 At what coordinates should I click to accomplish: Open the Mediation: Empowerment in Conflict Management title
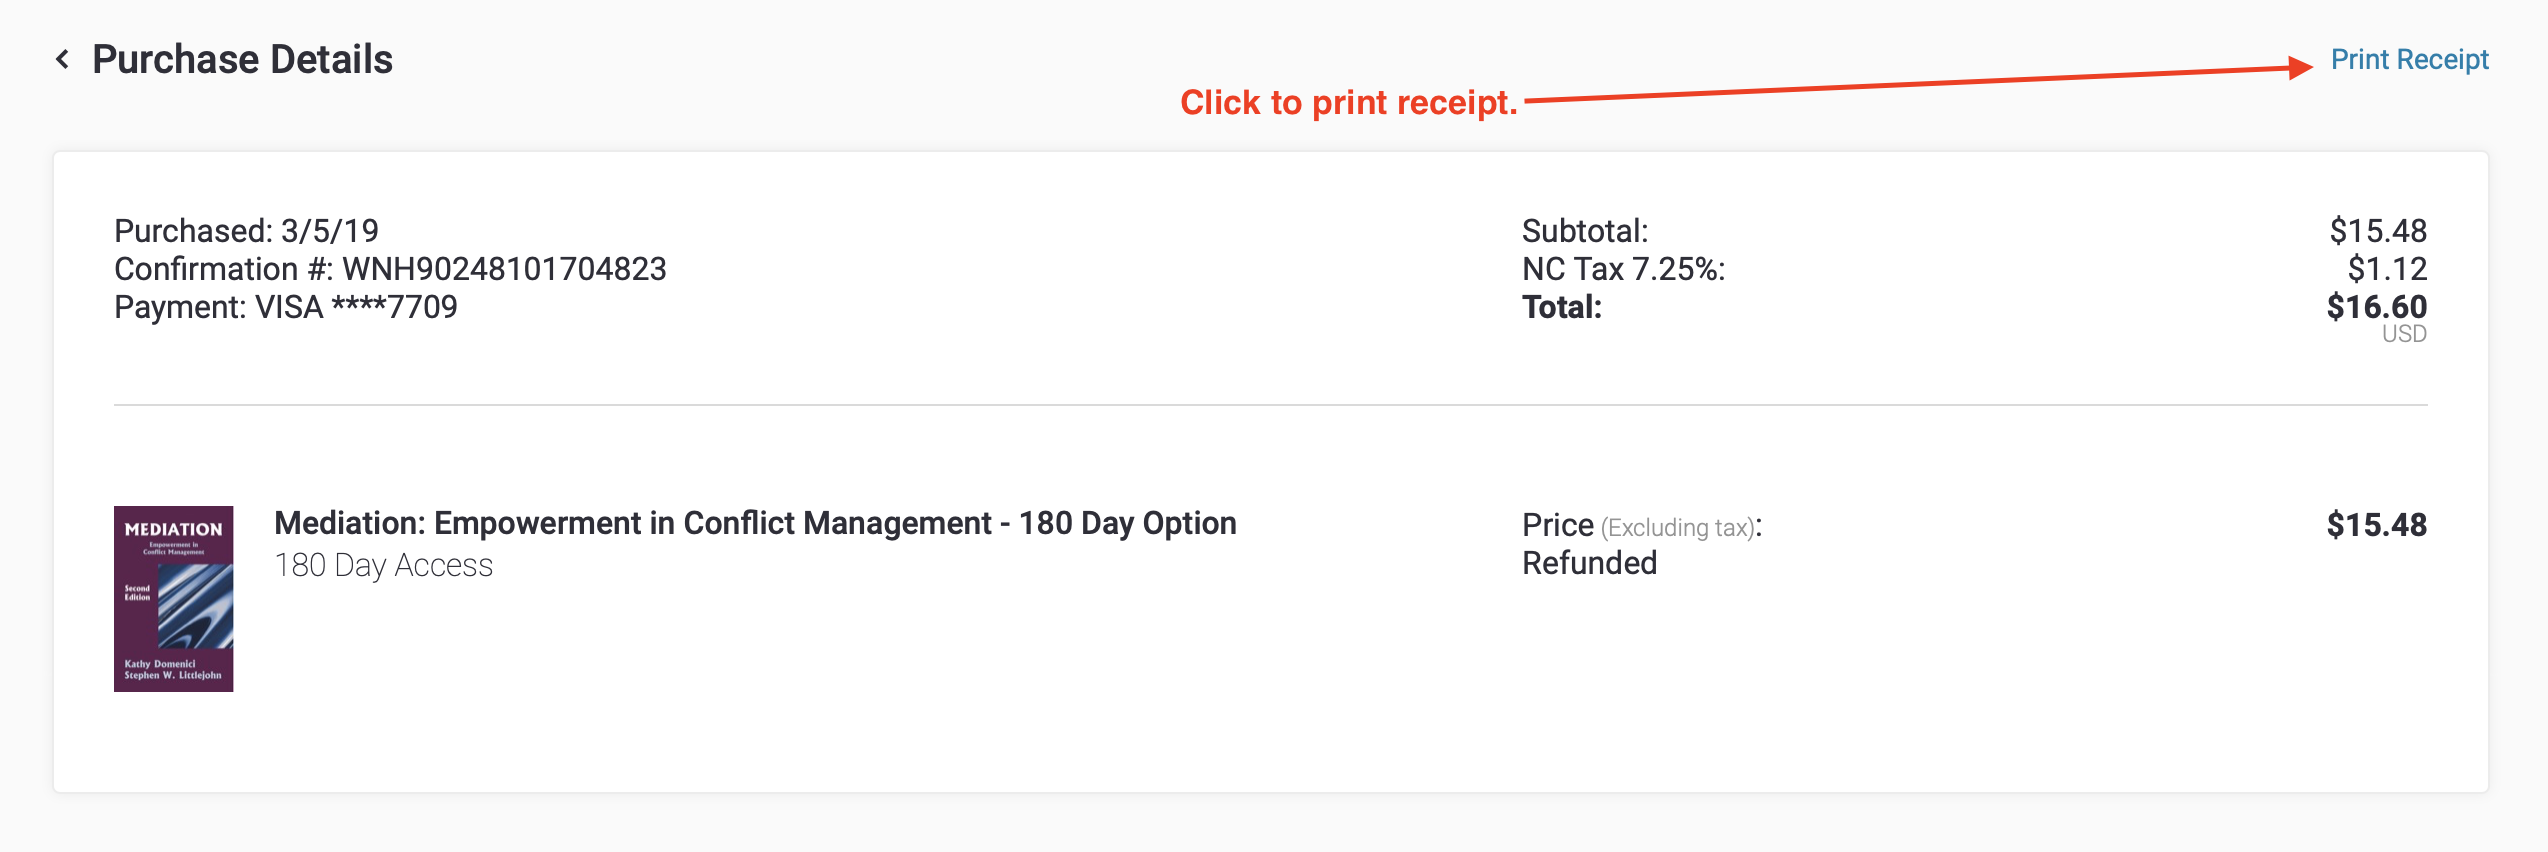(755, 523)
